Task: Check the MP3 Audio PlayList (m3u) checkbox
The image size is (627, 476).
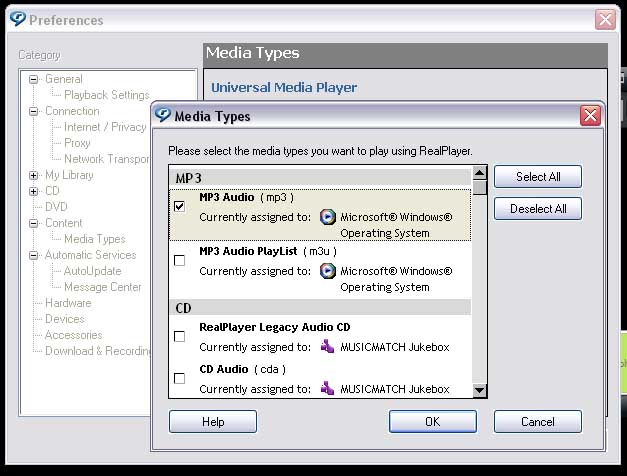Action: tap(180, 260)
